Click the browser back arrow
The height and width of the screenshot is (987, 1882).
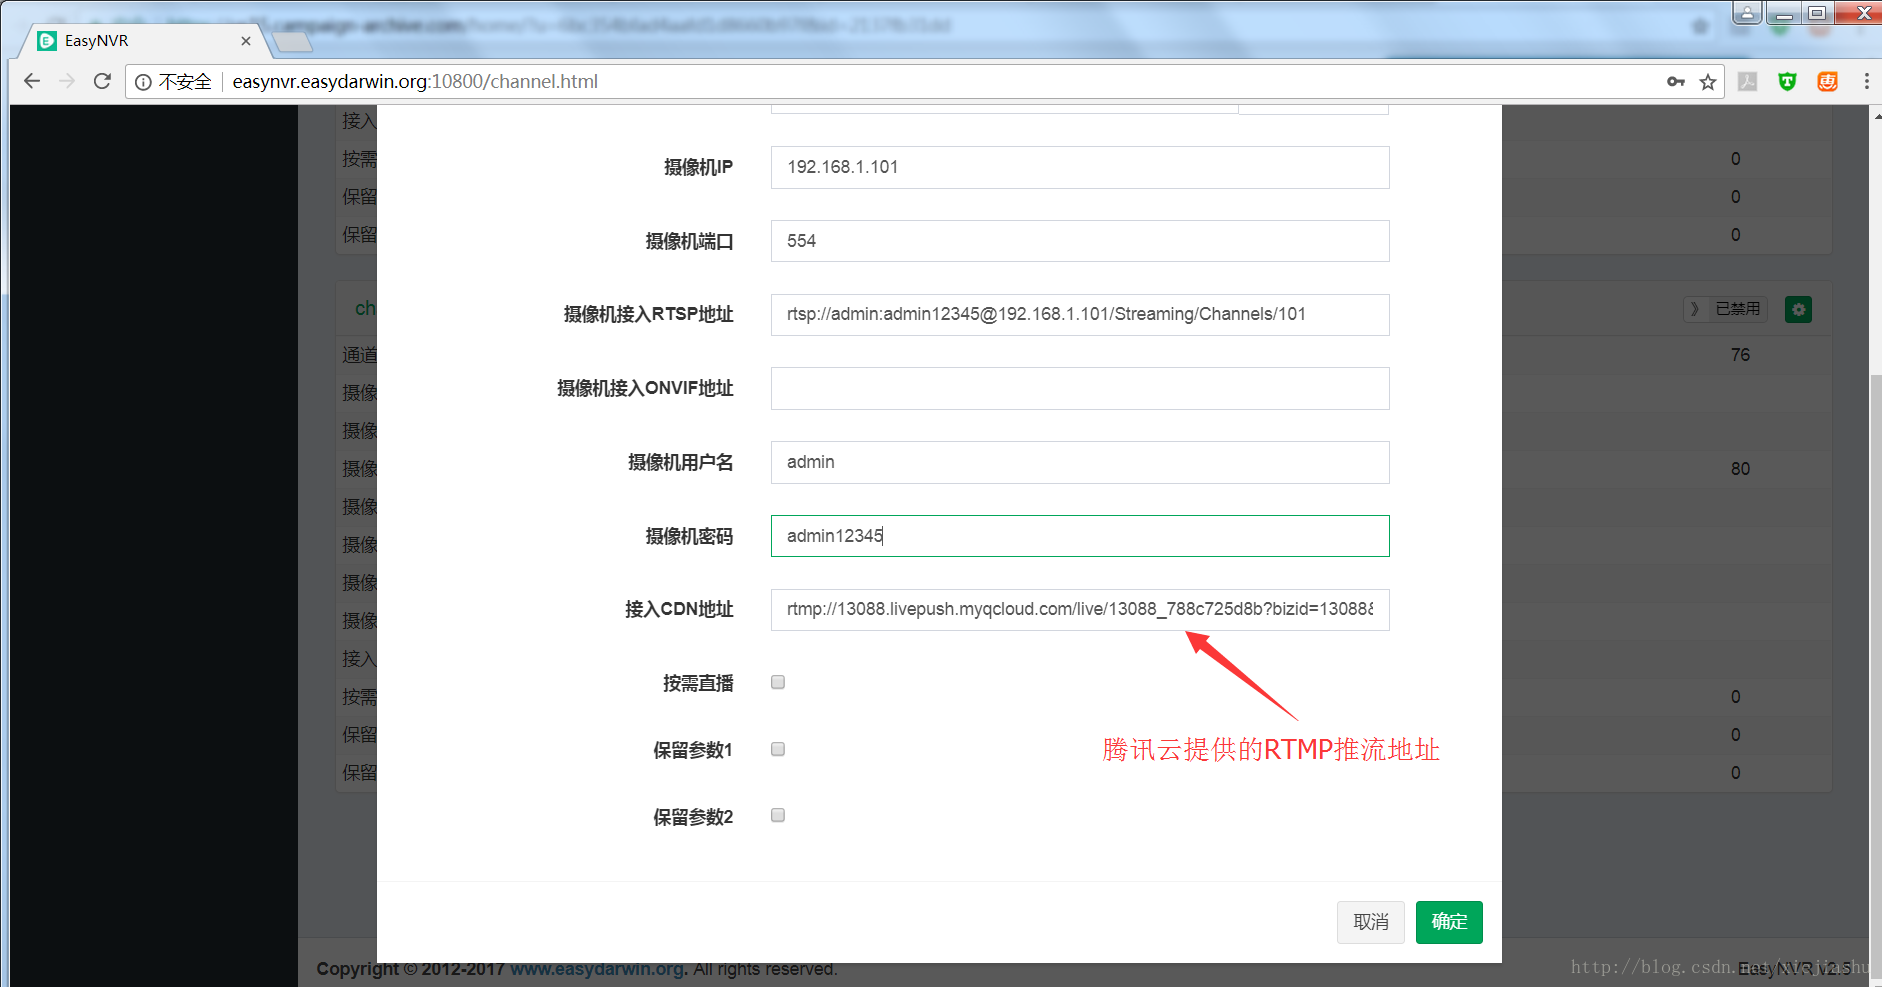pos(32,81)
